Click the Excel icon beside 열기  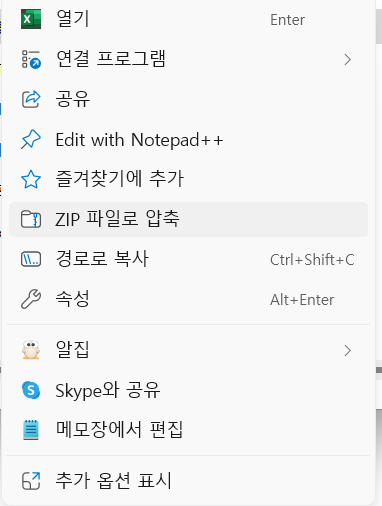pyautogui.click(x=31, y=19)
